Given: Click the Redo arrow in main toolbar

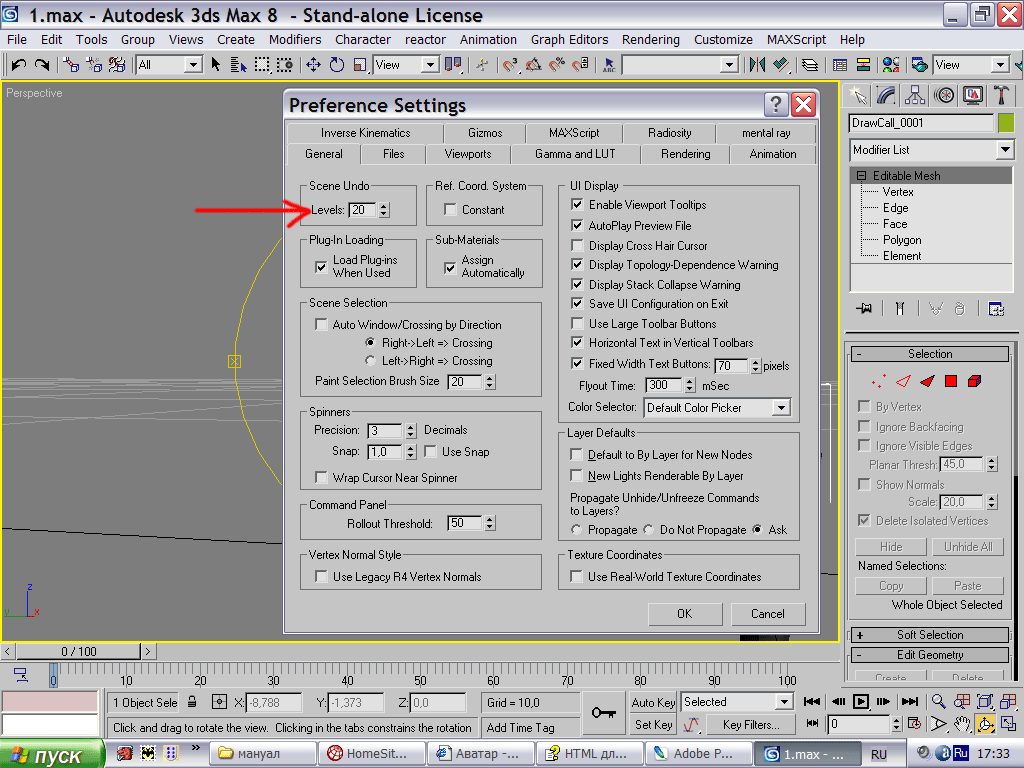Looking at the screenshot, I should click(x=42, y=65).
